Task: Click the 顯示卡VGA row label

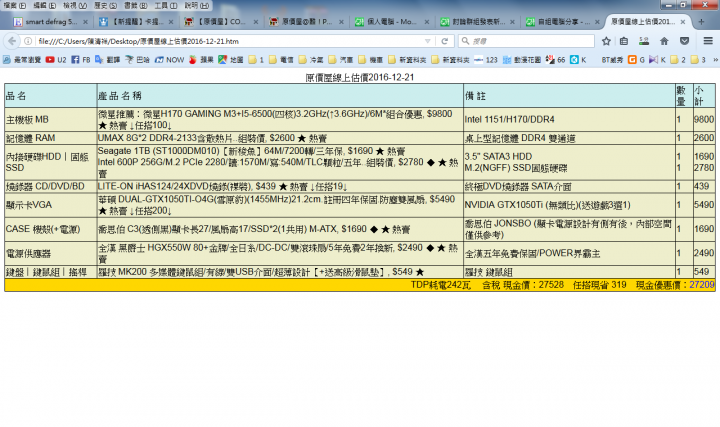Action: coord(29,205)
